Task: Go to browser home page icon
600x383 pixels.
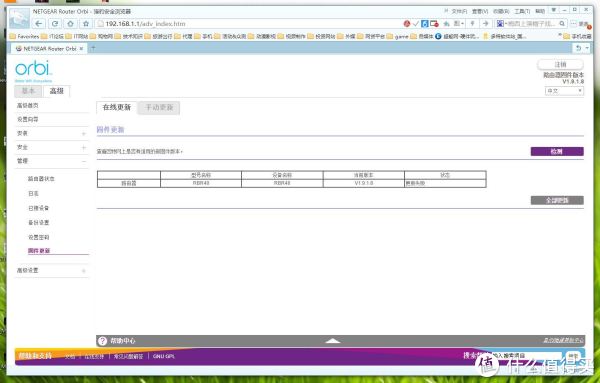Action: point(70,24)
